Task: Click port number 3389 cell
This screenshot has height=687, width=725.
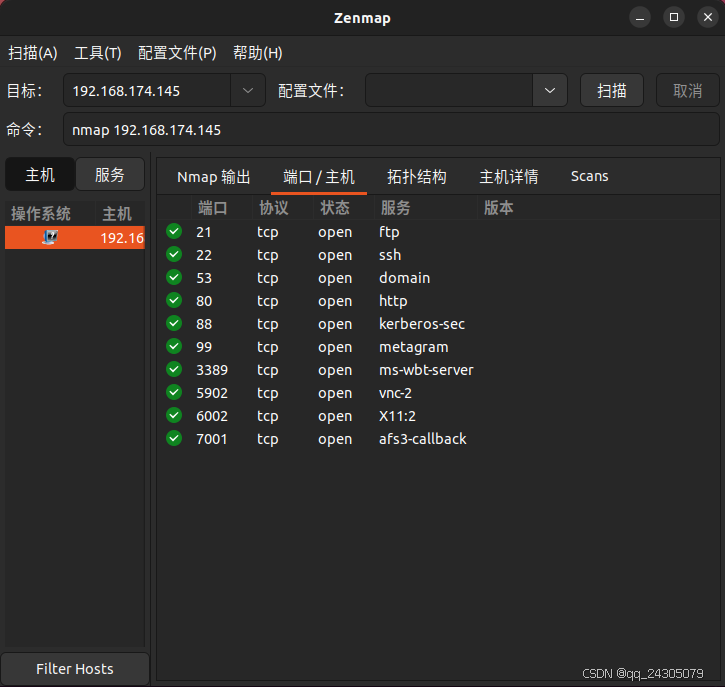Action: click(x=212, y=370)
